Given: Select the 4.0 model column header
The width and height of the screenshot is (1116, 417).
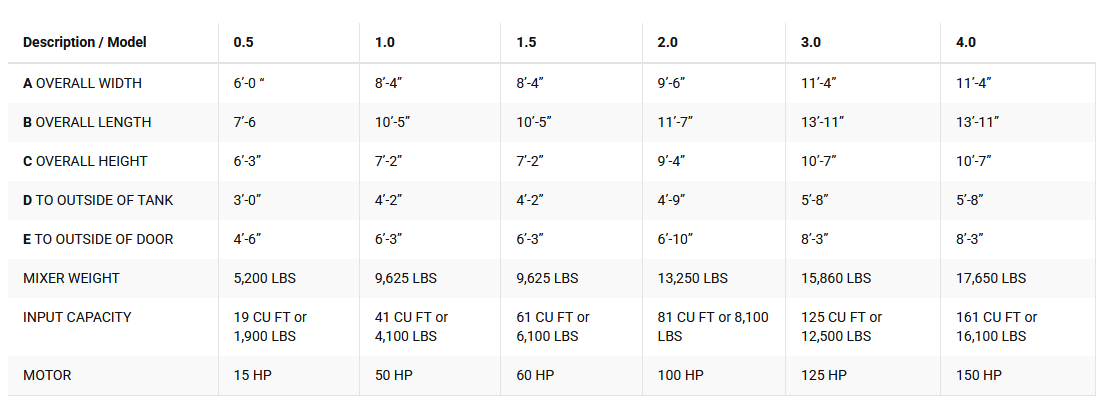Looking at the screenshot, I should 966,42.
